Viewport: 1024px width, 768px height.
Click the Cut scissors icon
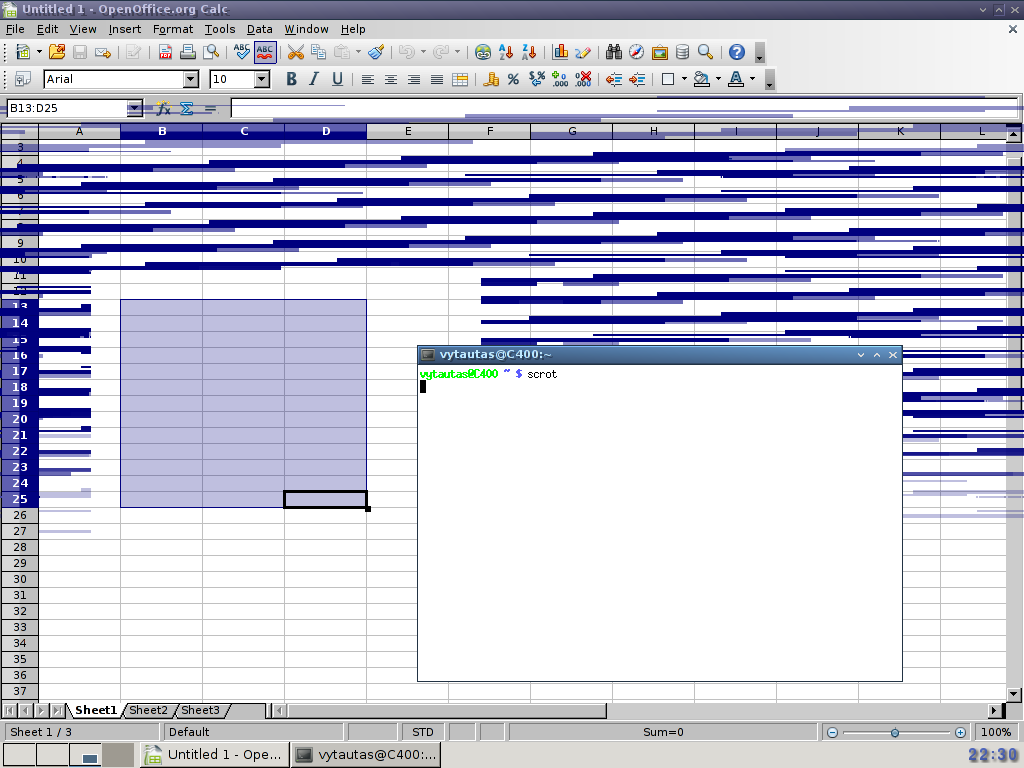295,52
